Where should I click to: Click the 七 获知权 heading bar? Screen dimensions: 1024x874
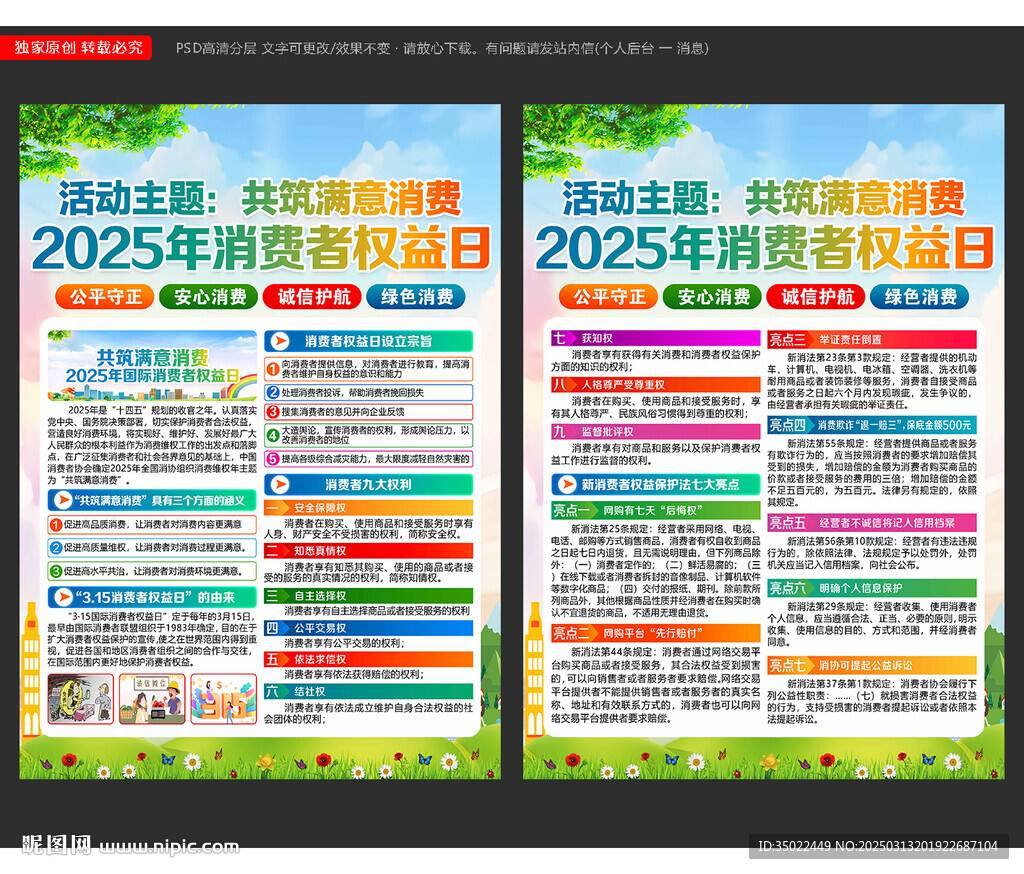click(656, 338)
